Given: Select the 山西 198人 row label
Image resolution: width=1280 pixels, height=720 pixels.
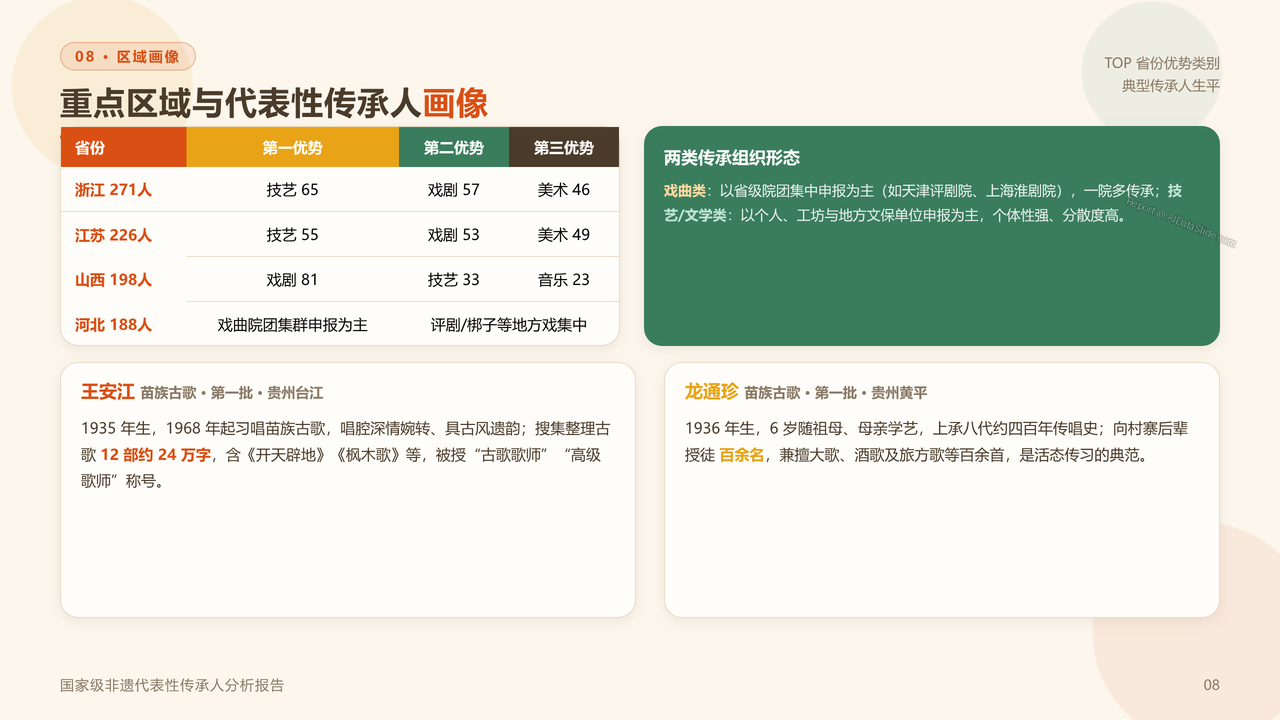Looking at the screenshot, I should (113, 280).
